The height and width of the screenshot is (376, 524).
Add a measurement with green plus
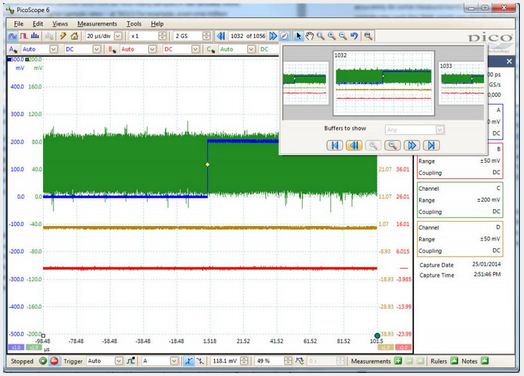[x=398, y=361]
